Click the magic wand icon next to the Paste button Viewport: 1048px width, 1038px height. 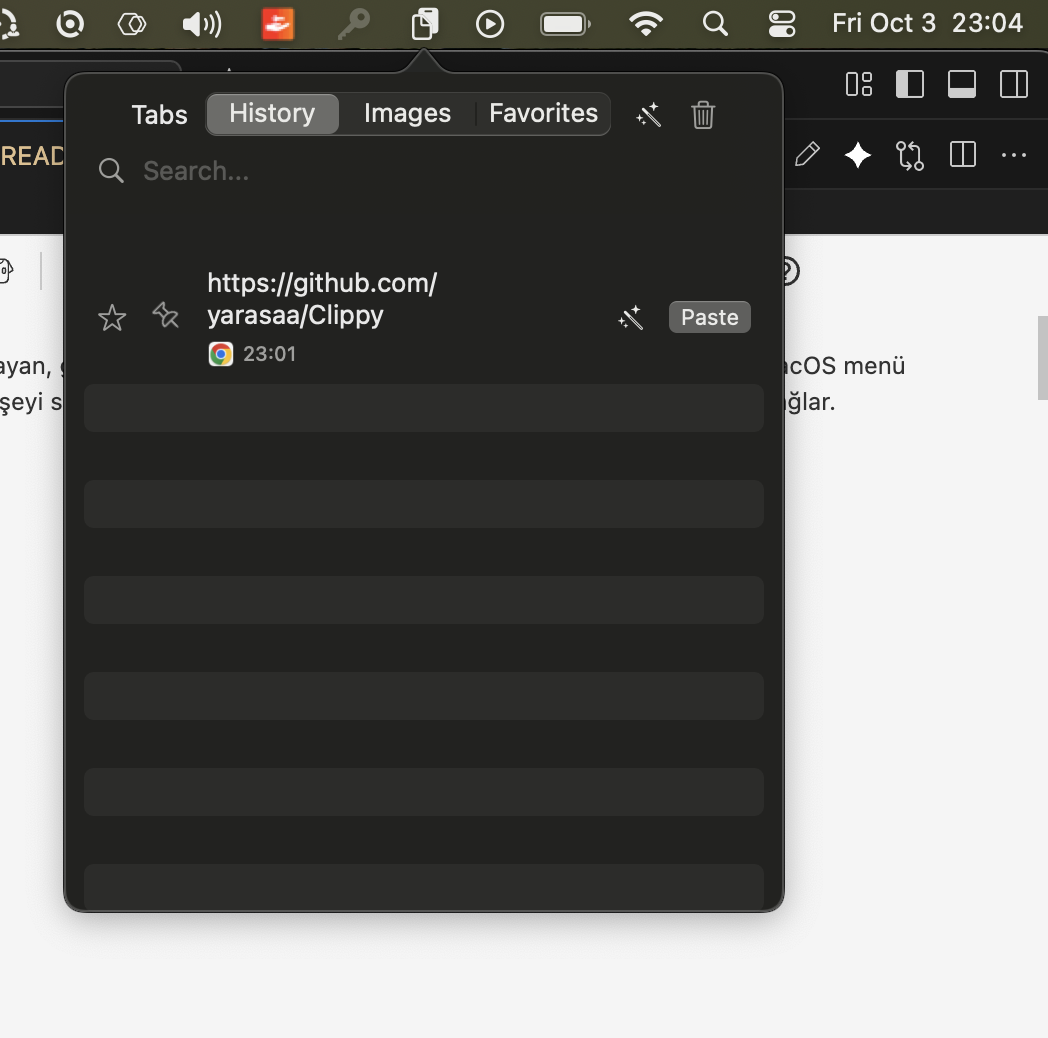[631, 317]
